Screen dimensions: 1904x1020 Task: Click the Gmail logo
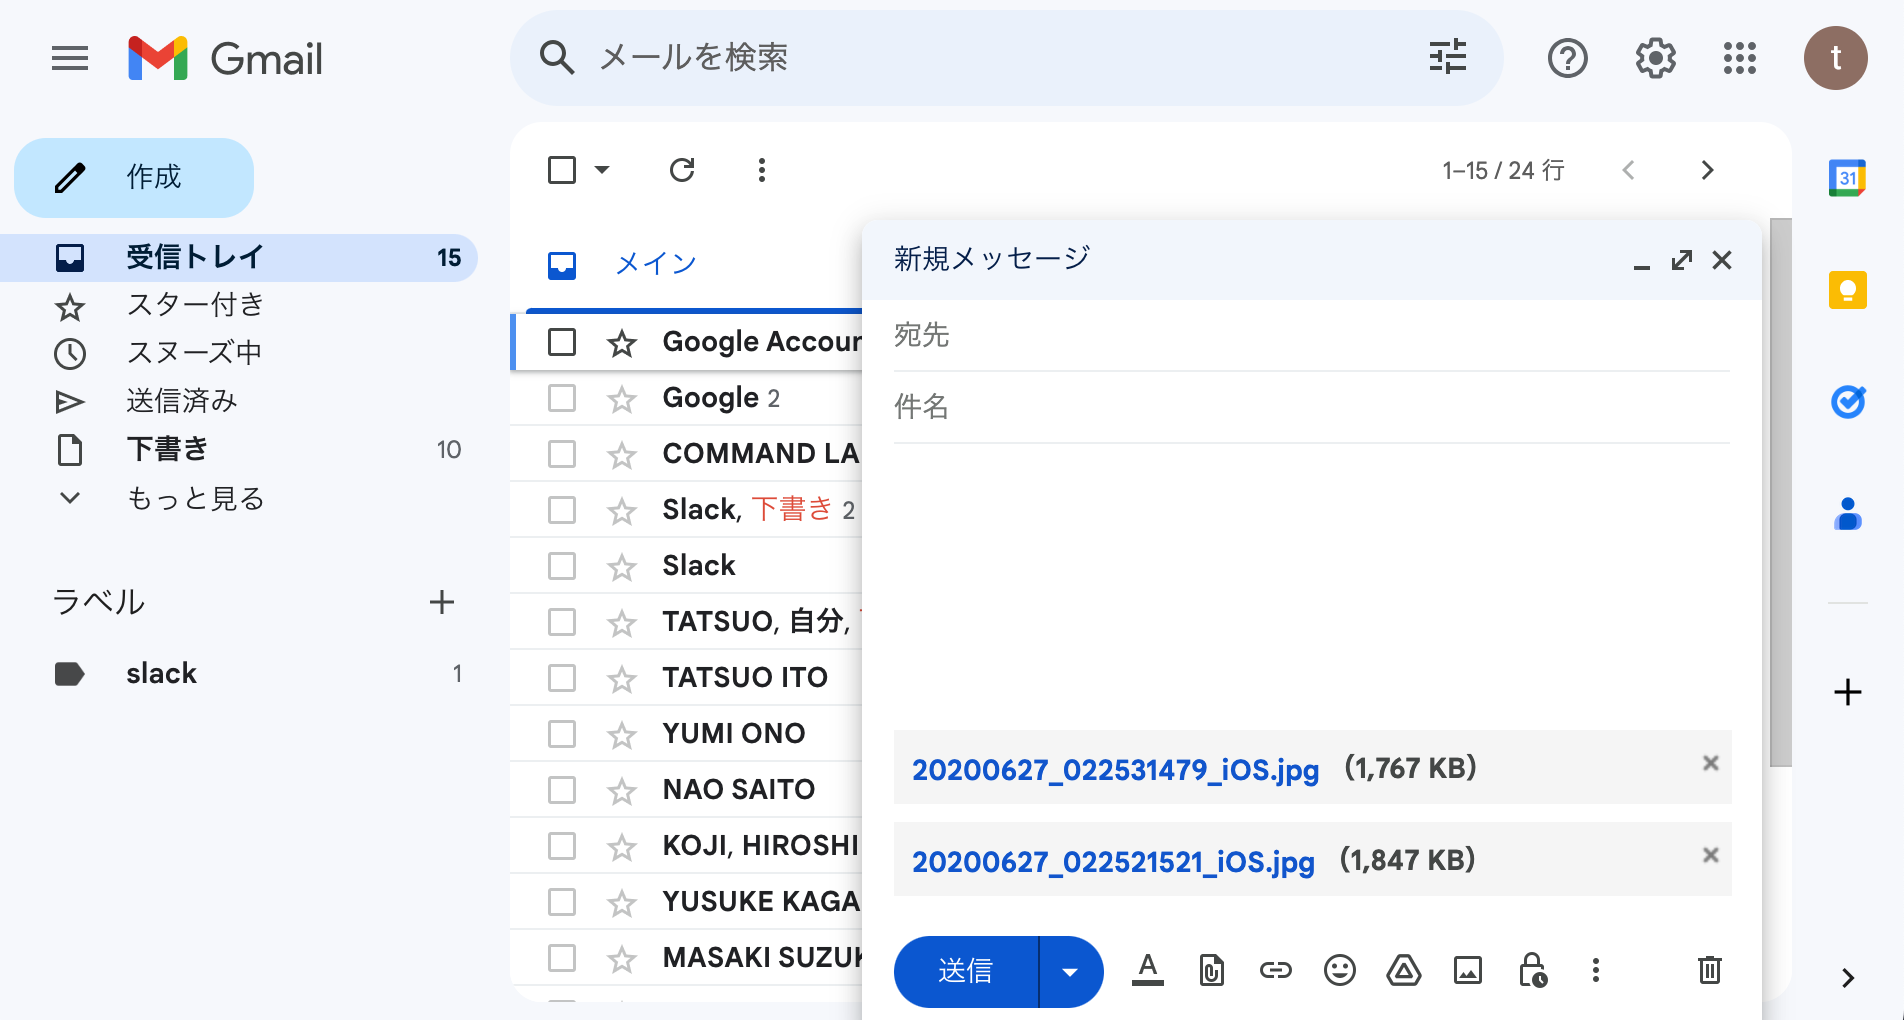pyautogui.click(x=226, y=58)
